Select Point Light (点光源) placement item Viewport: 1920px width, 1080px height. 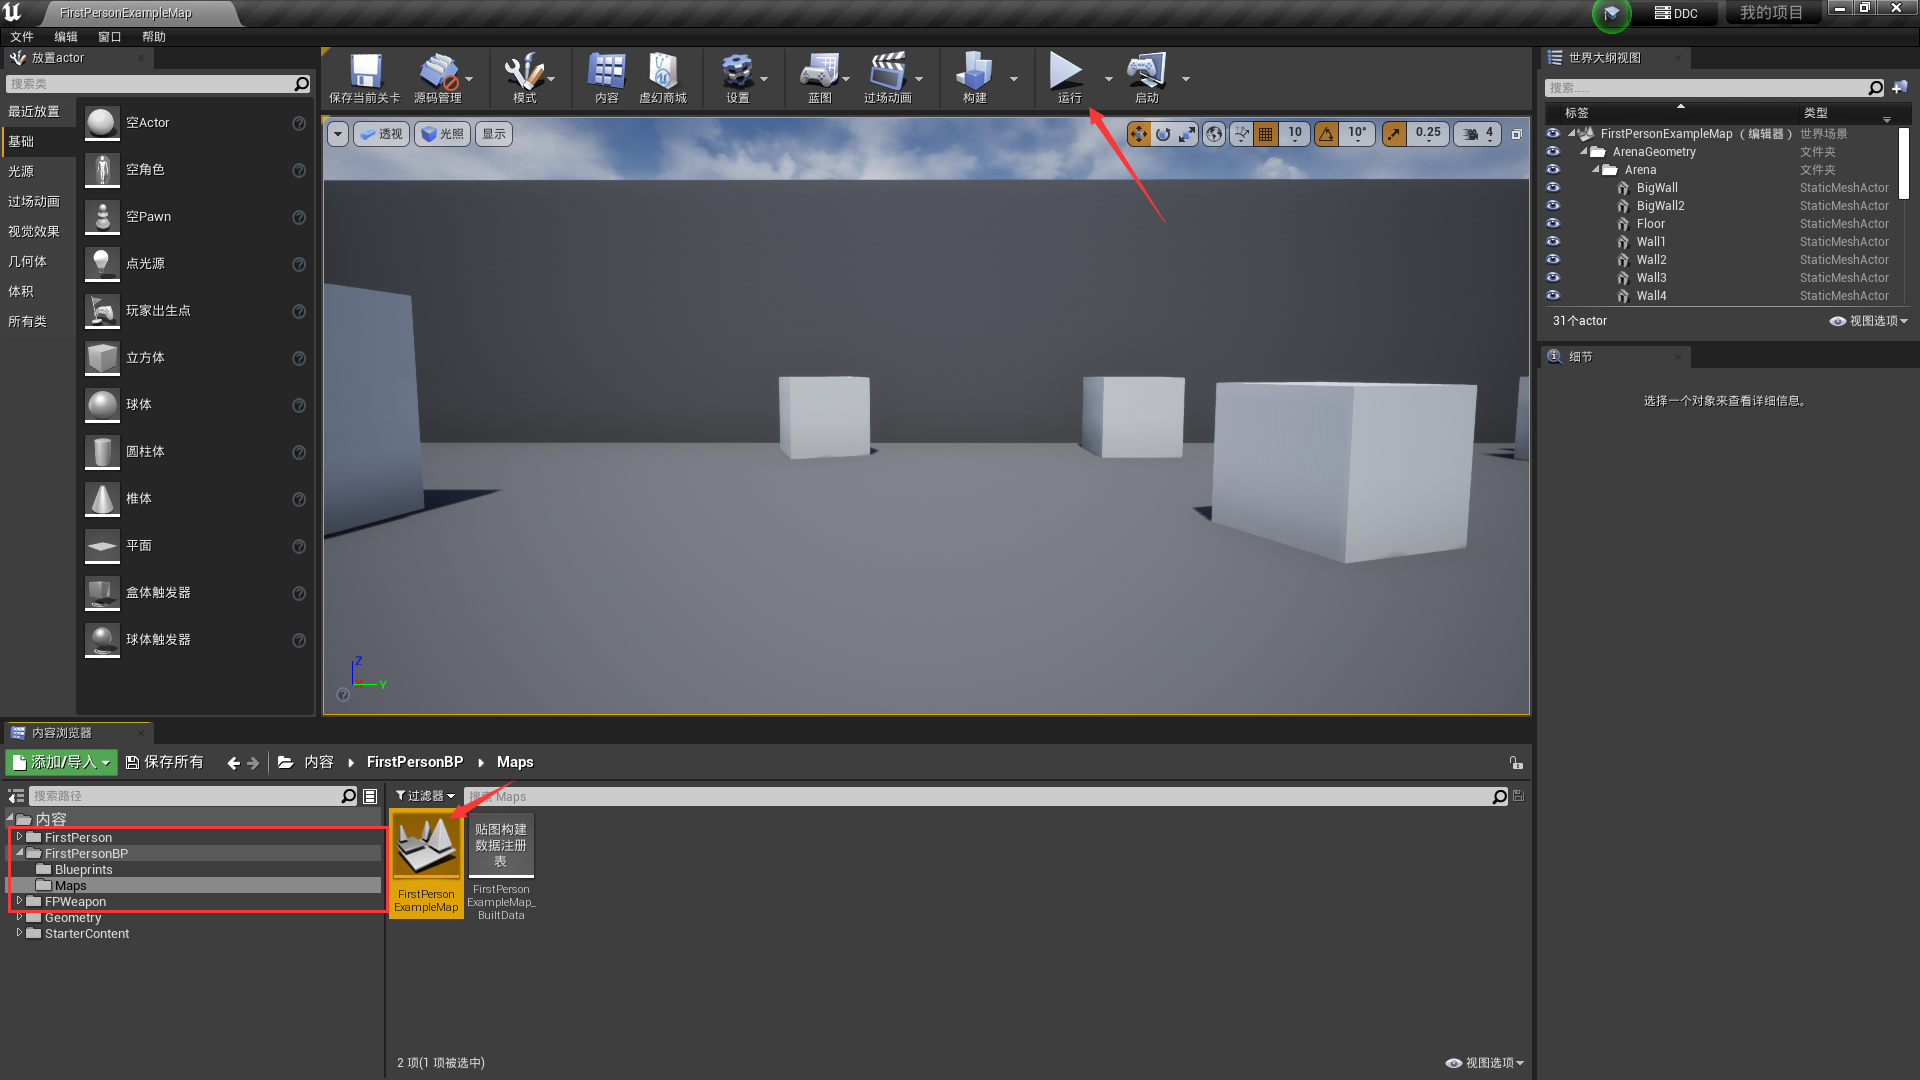(196, 264)
